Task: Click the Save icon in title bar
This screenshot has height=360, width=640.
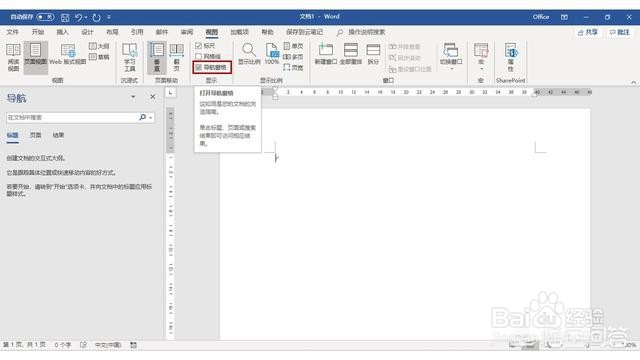Action: click(x=65, y=17)
